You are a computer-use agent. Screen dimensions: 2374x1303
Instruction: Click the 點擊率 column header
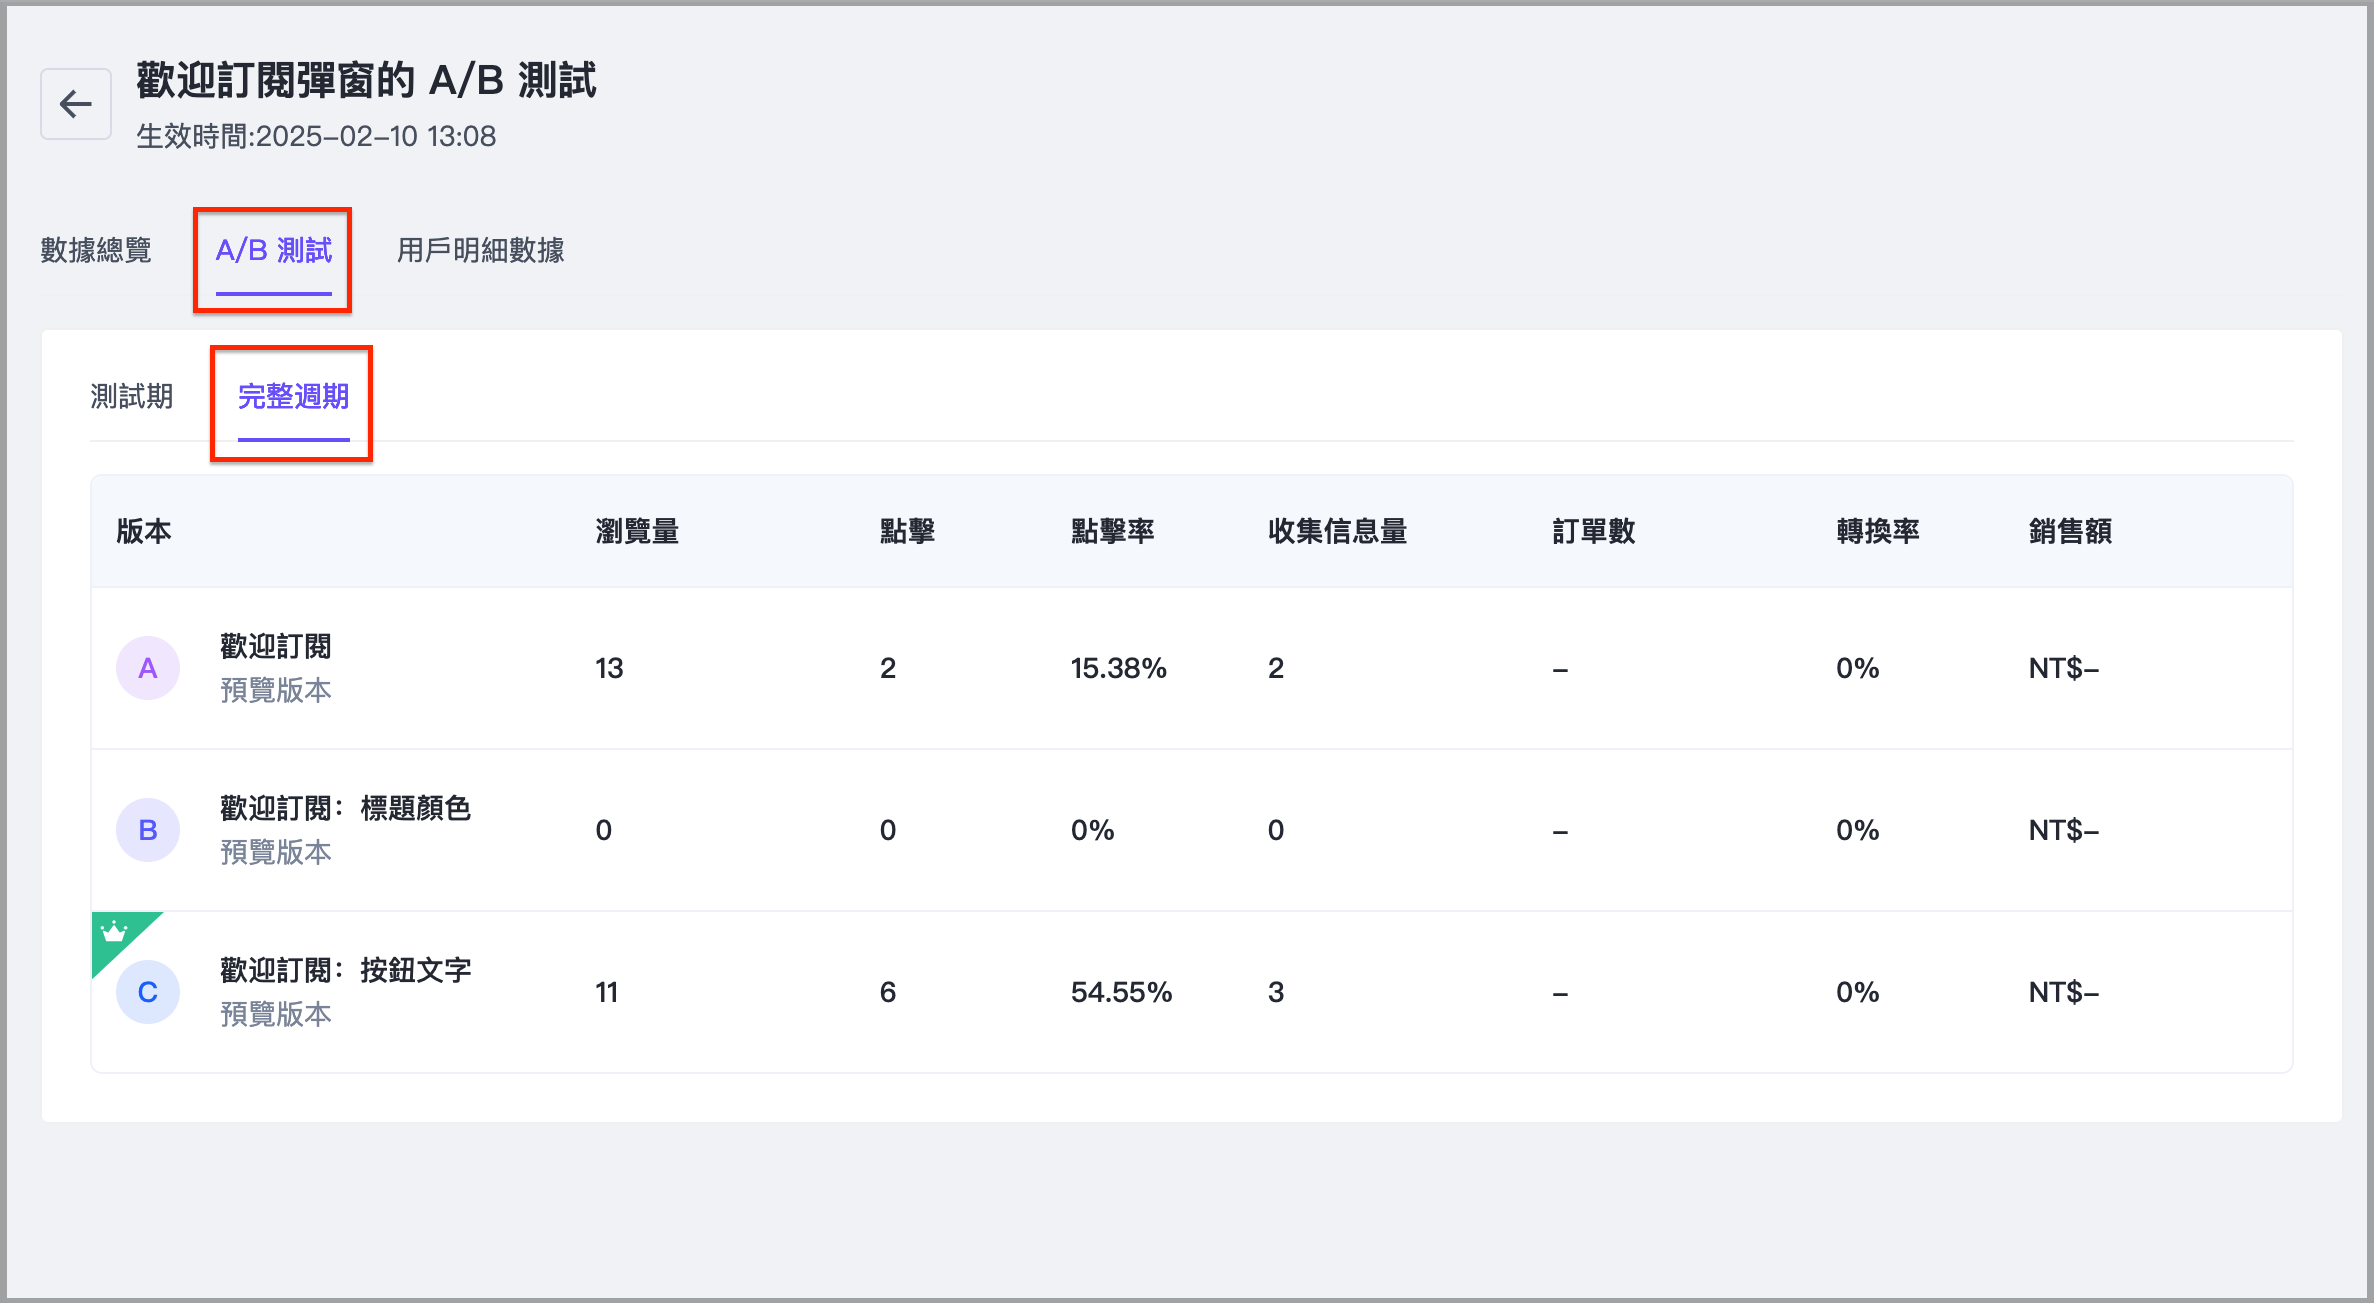[x=1112, y=531]
